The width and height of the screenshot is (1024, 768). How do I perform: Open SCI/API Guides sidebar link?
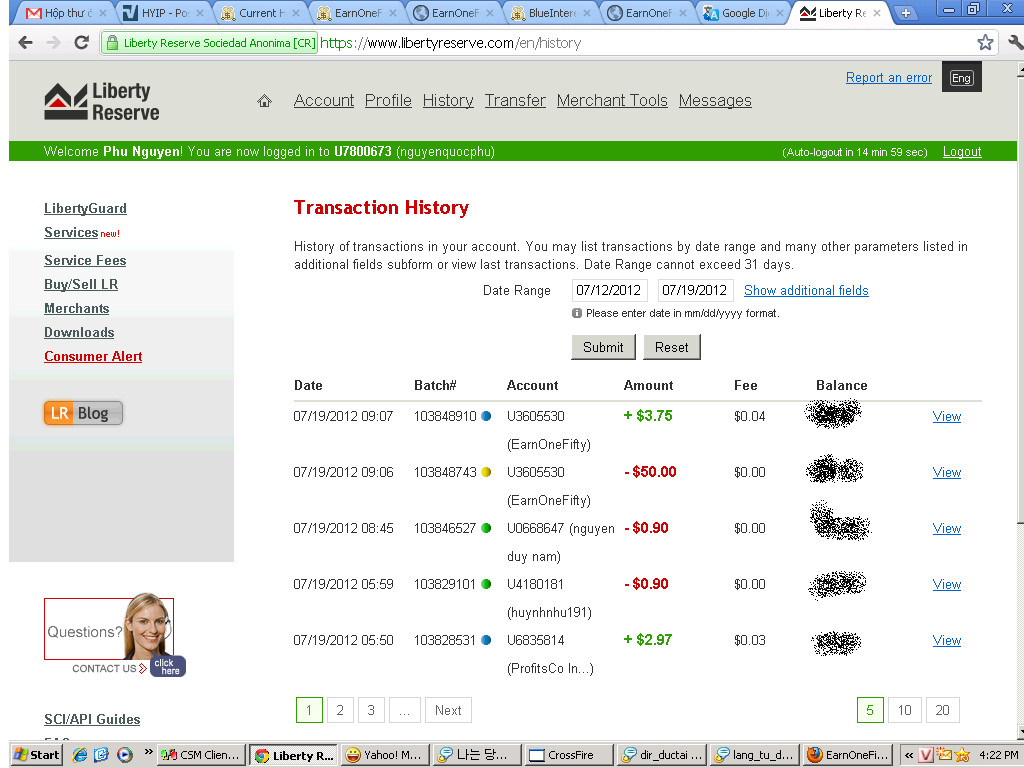click(x=92, y=719)
